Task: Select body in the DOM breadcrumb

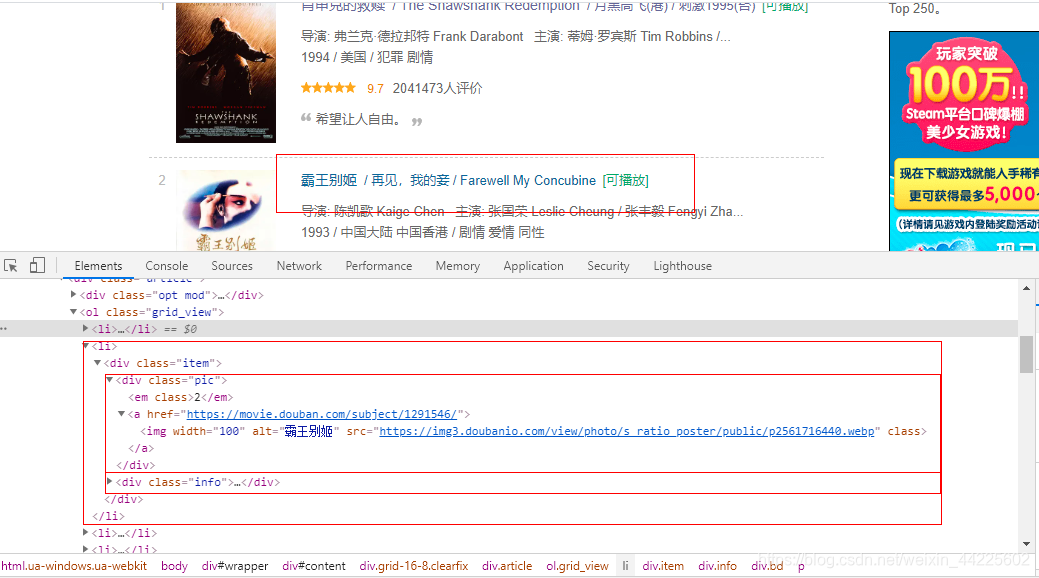Action: [x=174, y=566]
